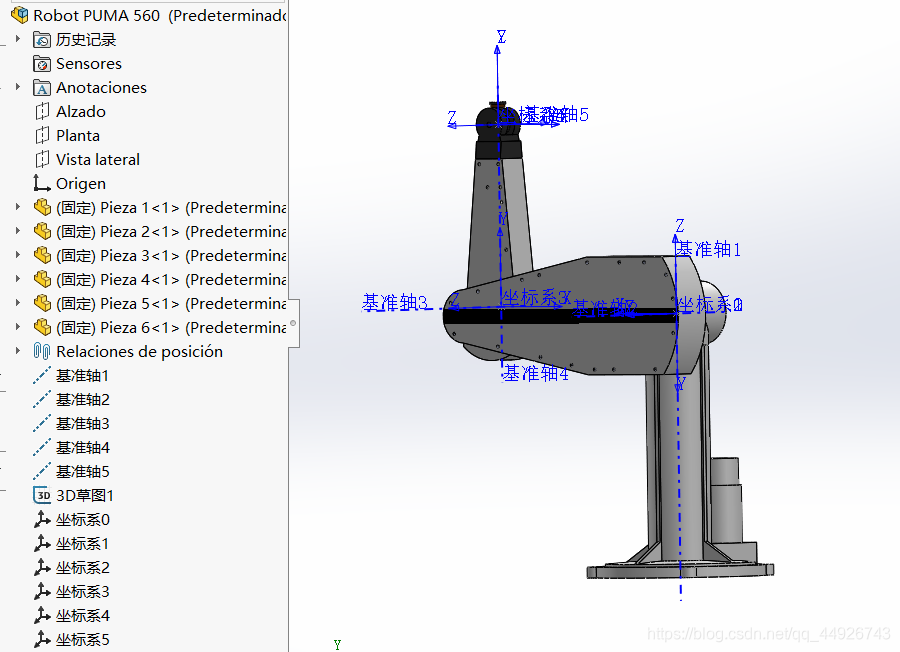The height and width of the screenshot is (652, 900).
Task: Click the 基准轴4 axis icon in tree
Action: [42, 448]
